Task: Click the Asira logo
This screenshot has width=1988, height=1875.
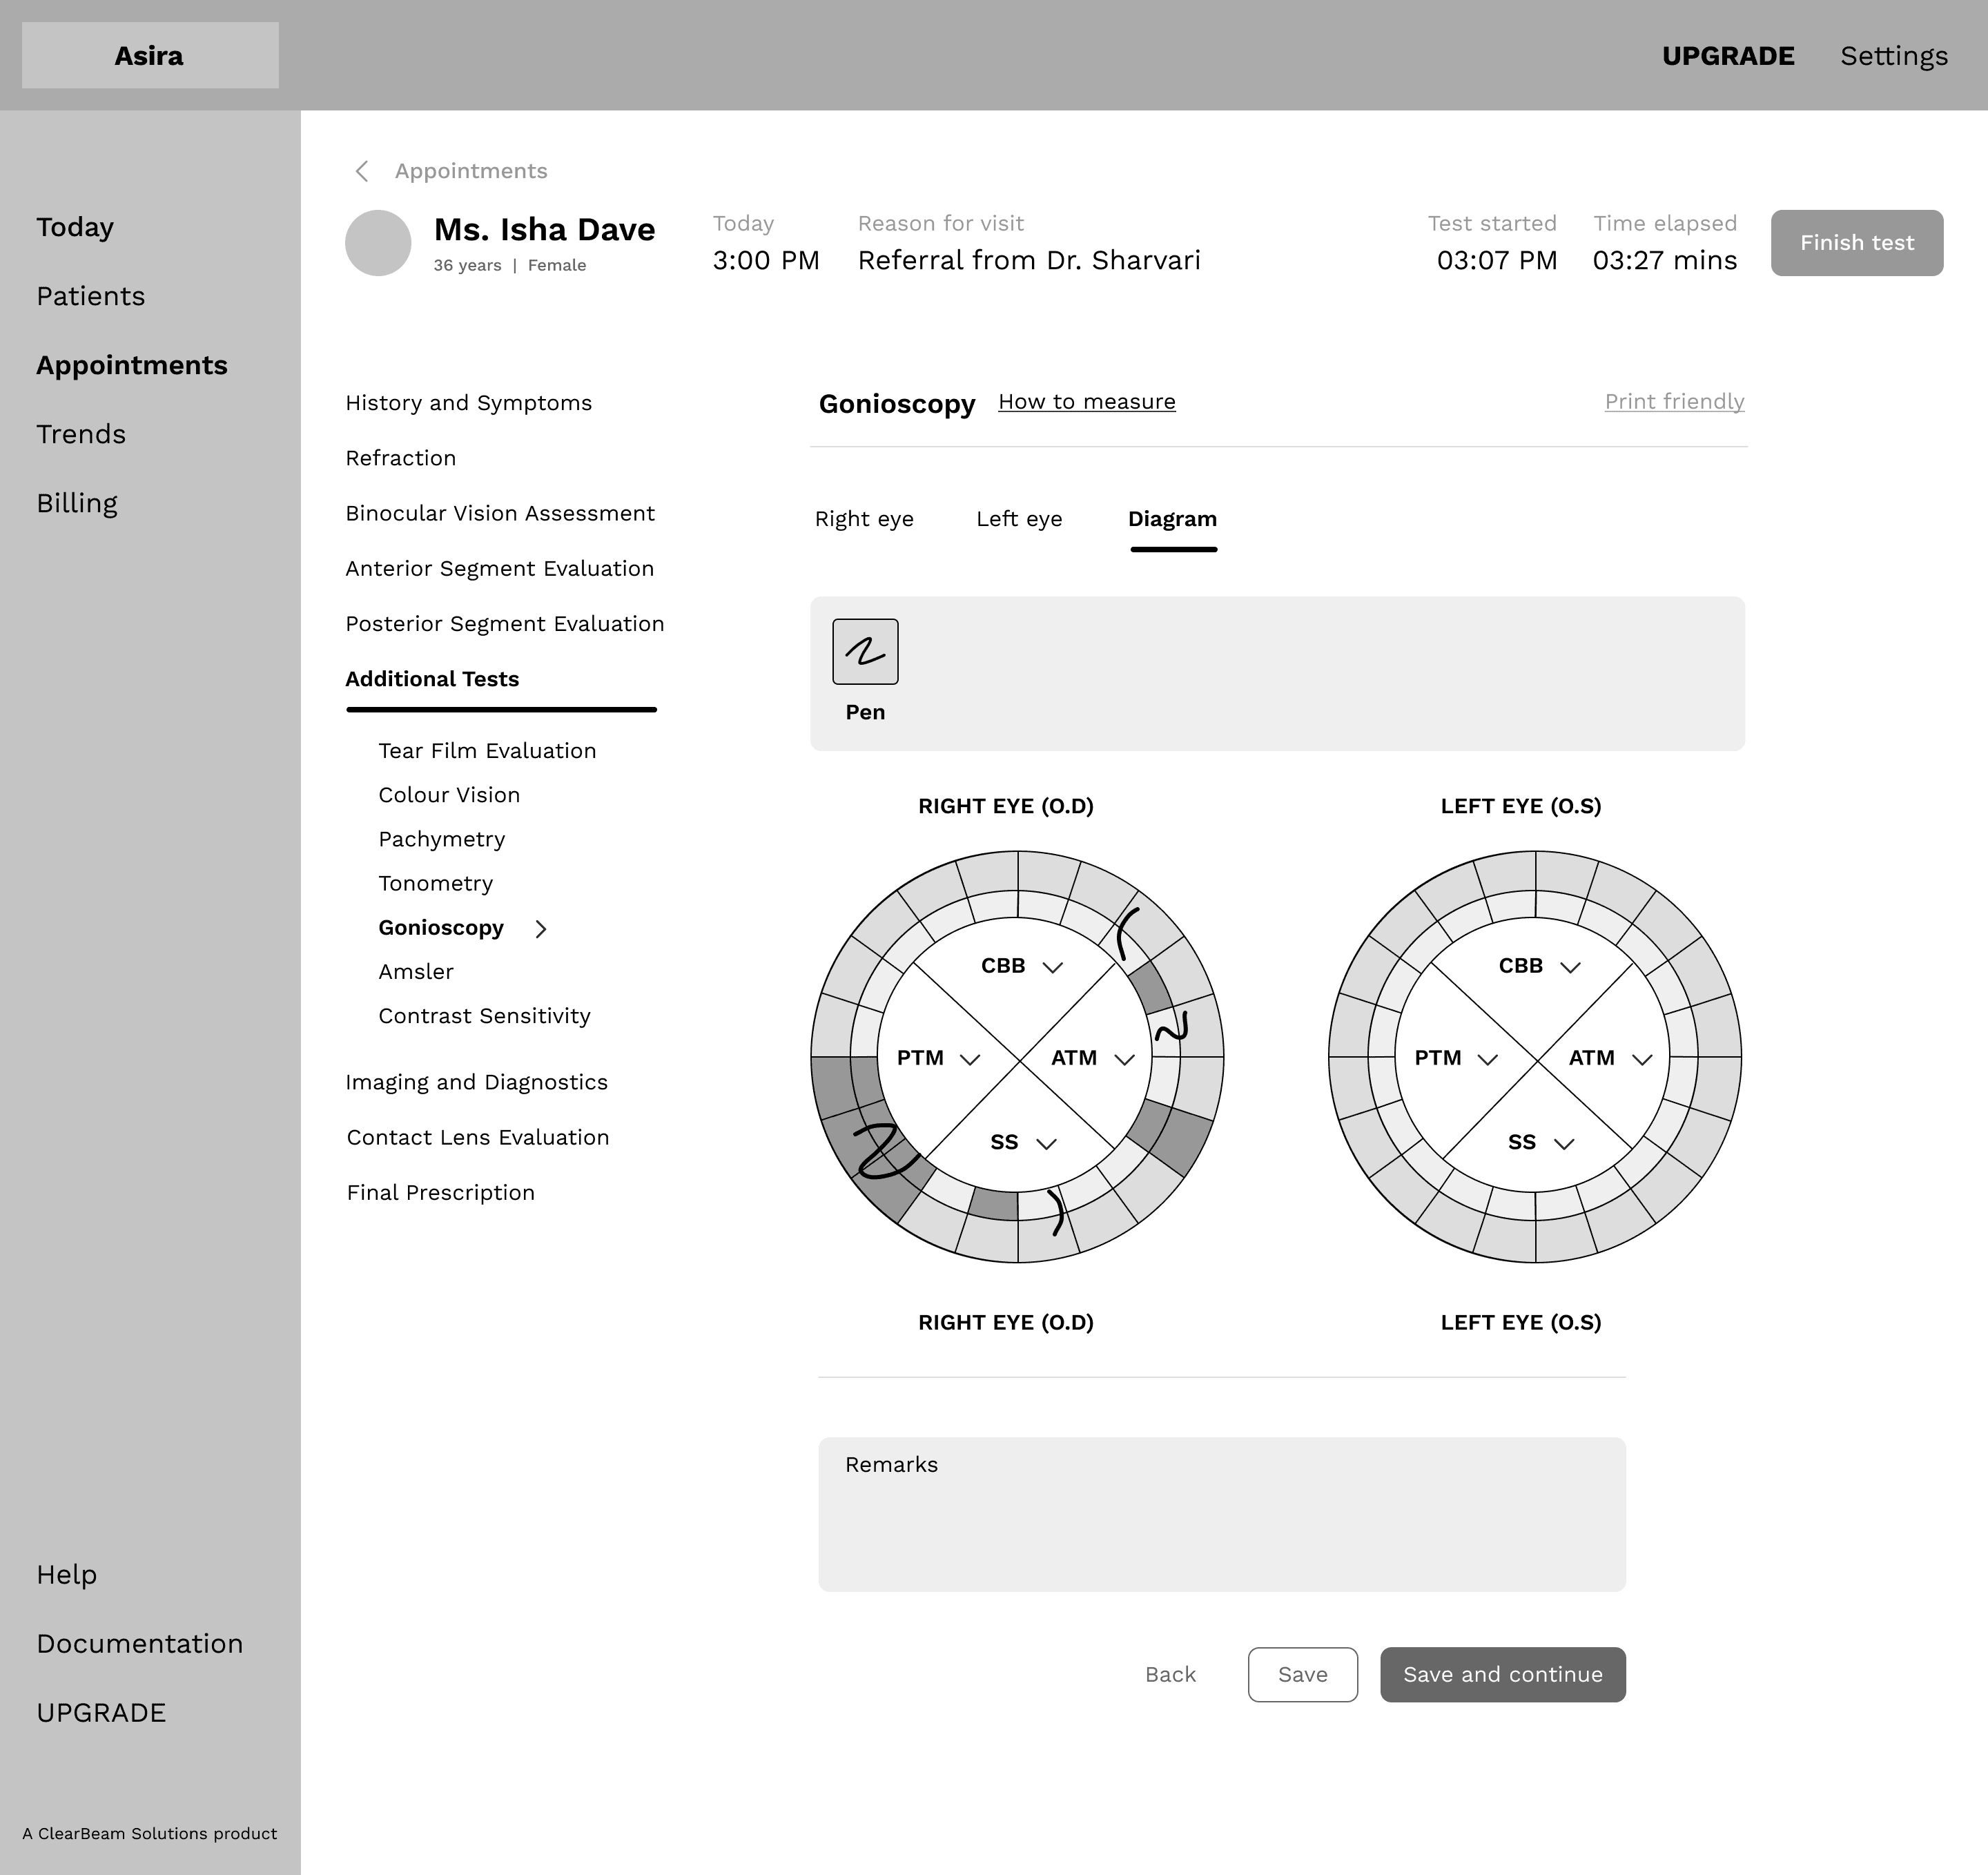Action: [150, 56]
